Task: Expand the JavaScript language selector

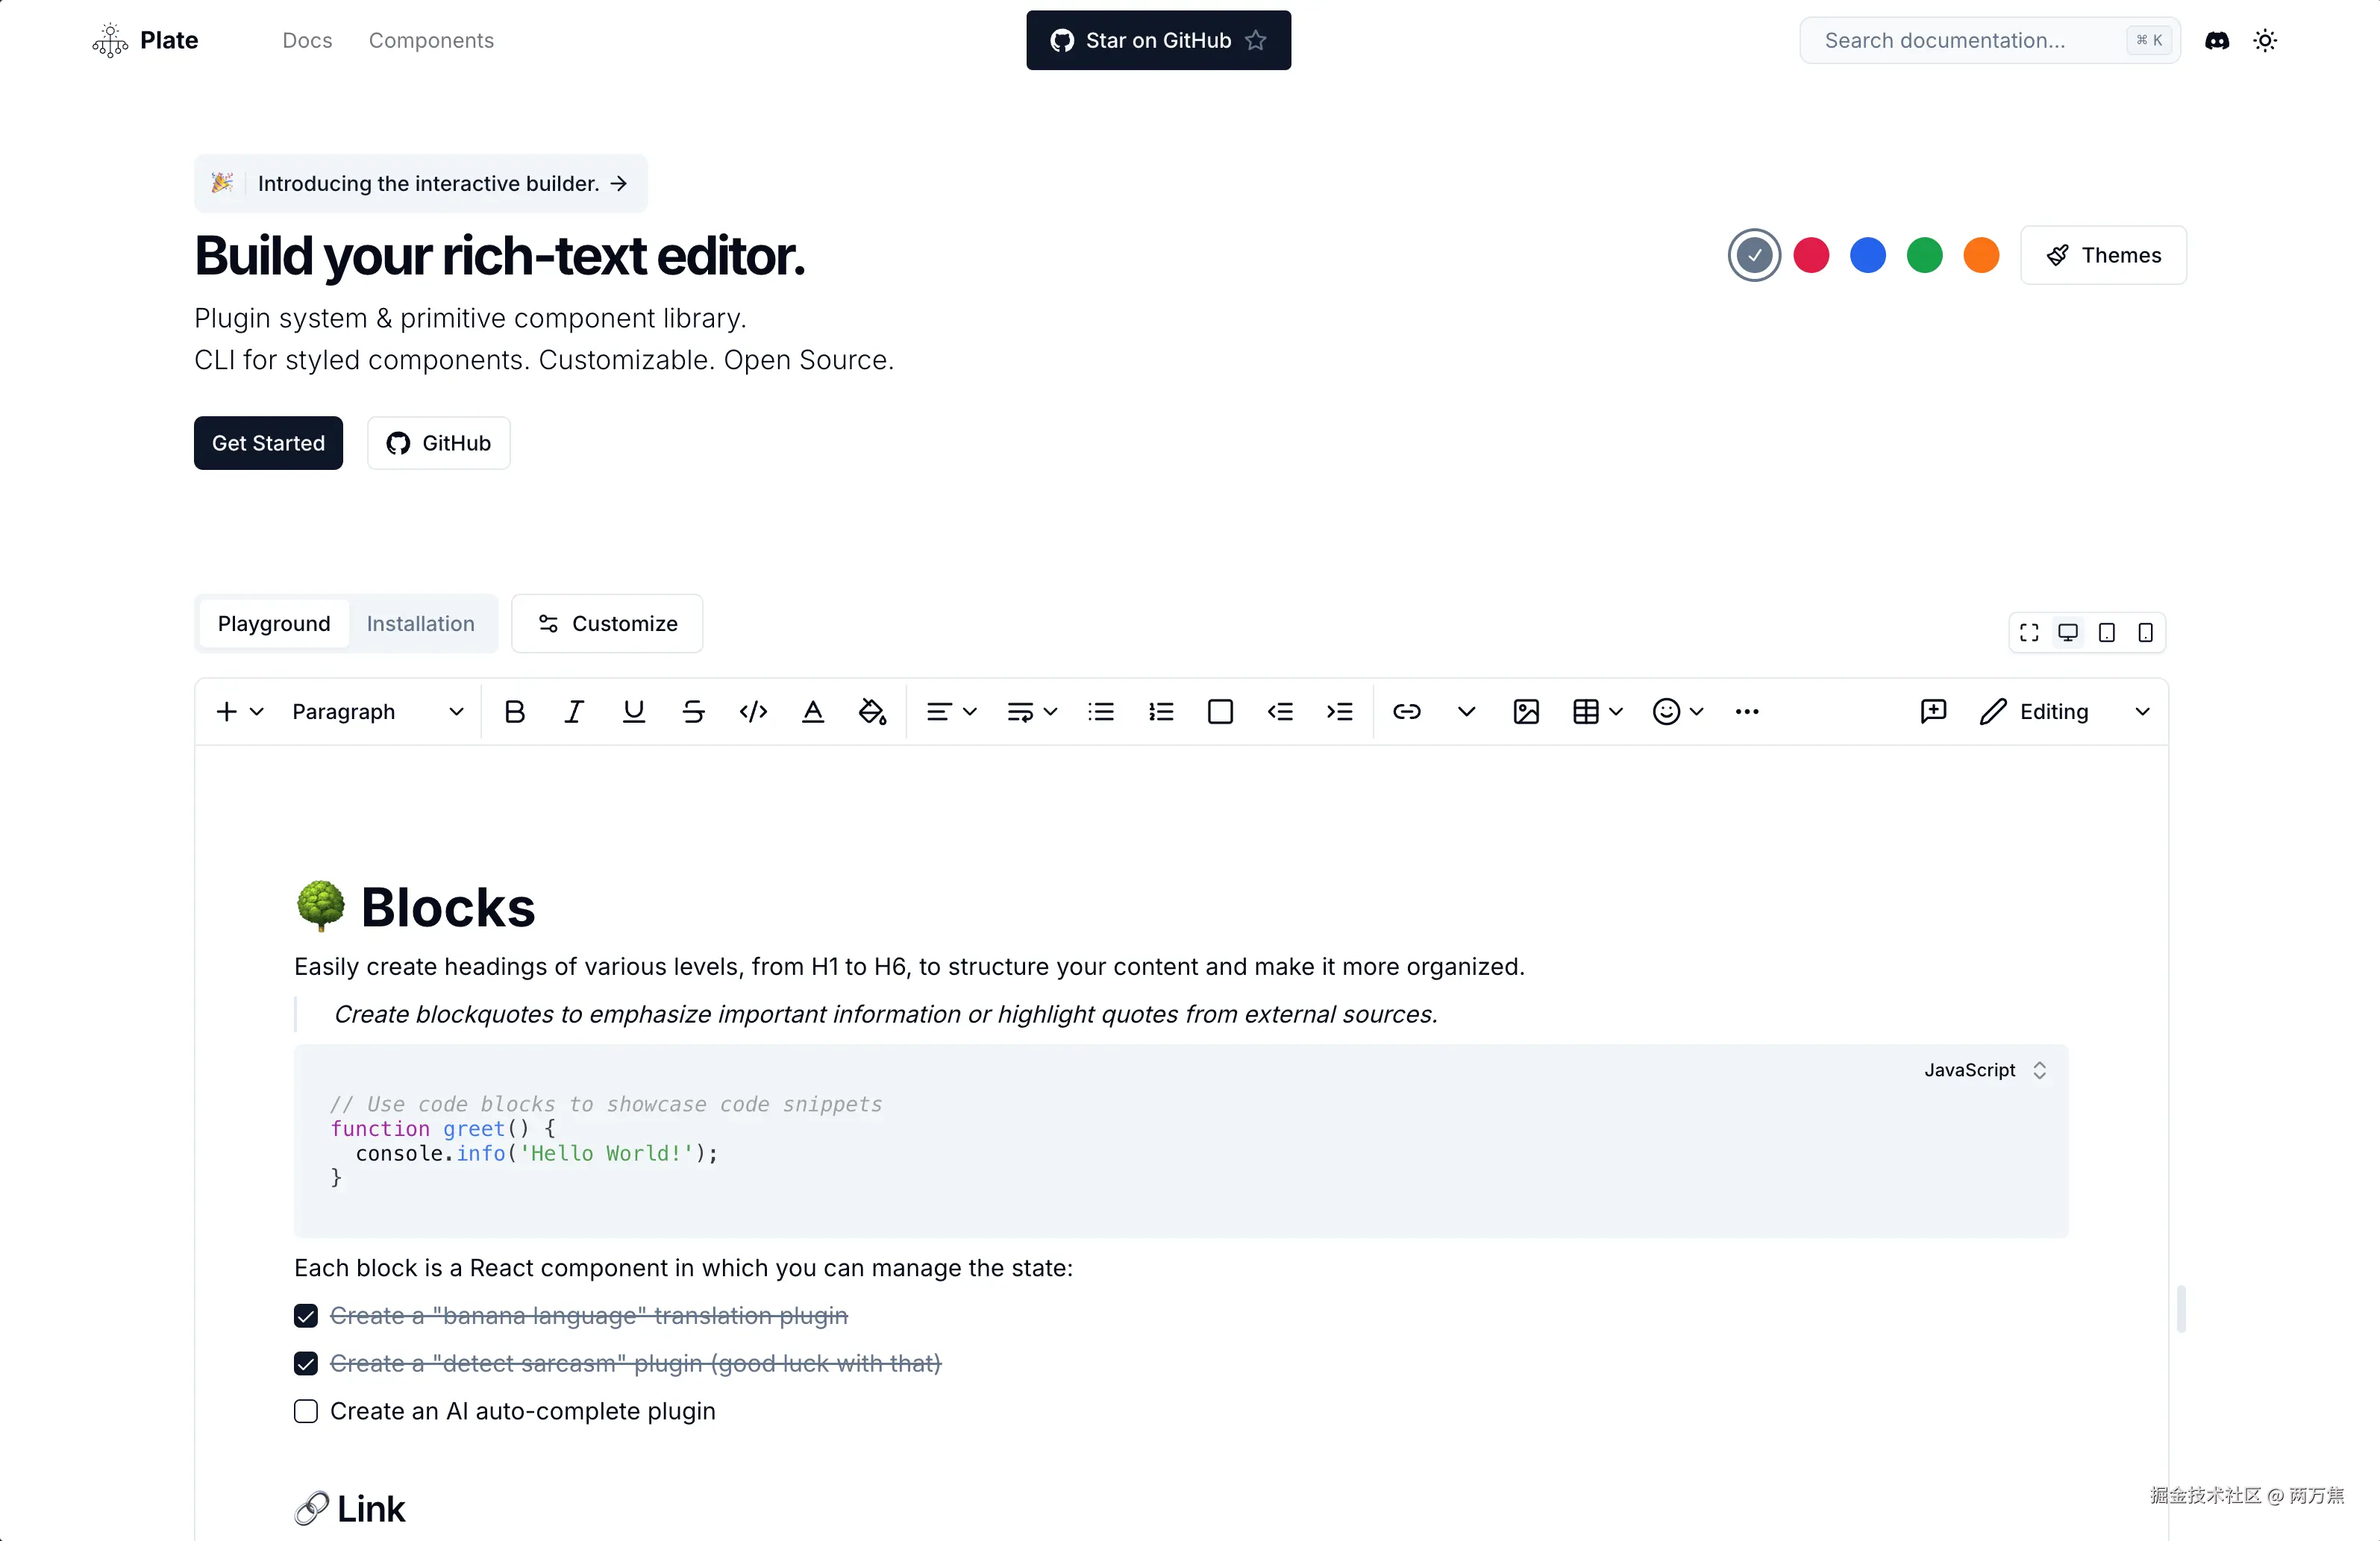Action: pos(1985,1070)
